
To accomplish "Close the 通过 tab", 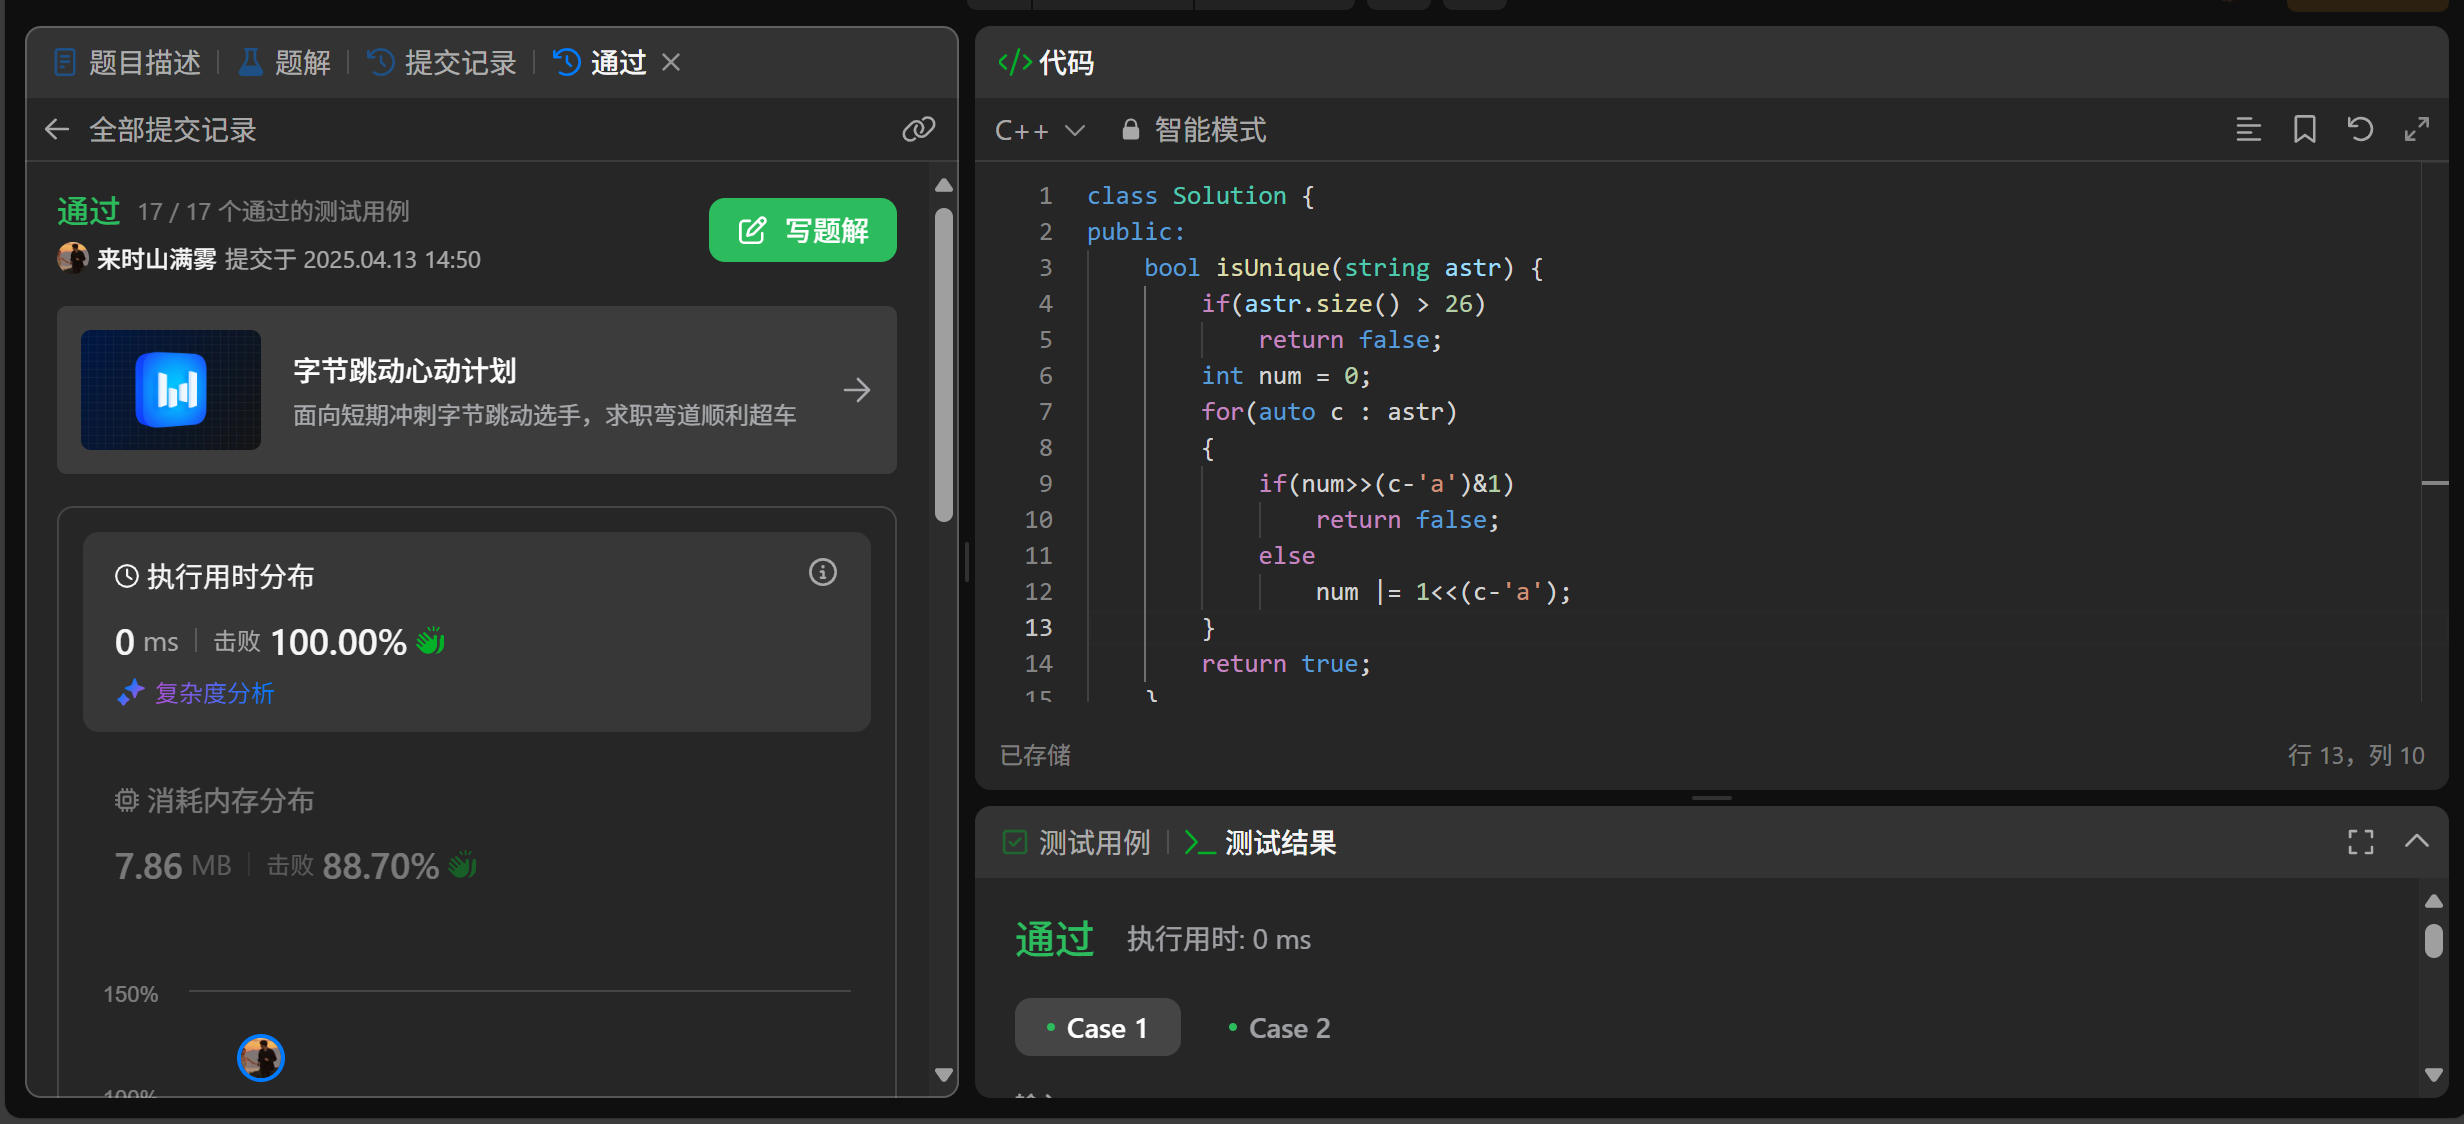I will pyautogui.click(x=671, y=62).
